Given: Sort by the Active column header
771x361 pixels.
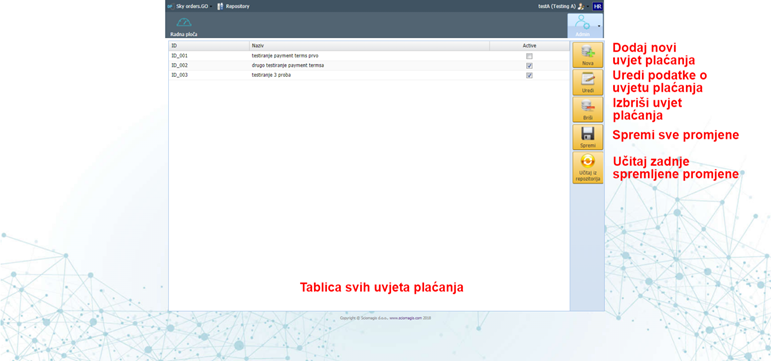Looking at the screenshot, I should point(529,46).
